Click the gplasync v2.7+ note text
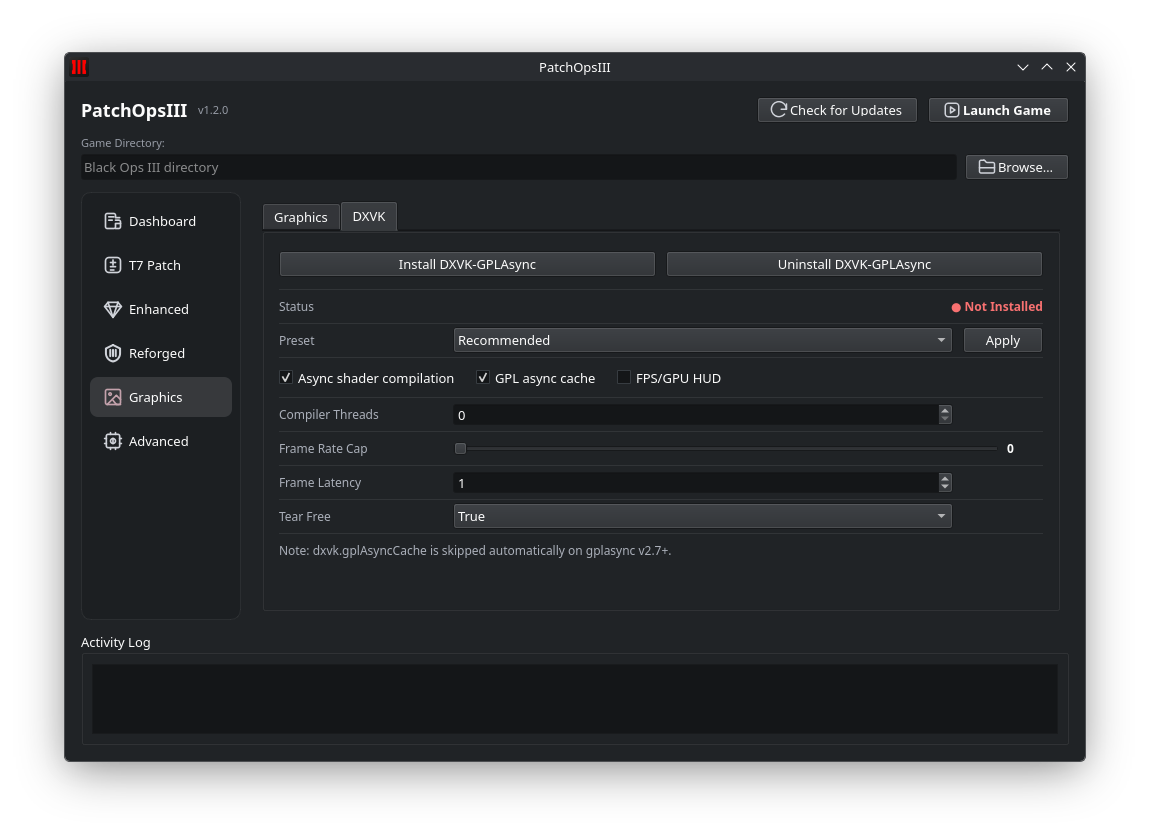 475,551
